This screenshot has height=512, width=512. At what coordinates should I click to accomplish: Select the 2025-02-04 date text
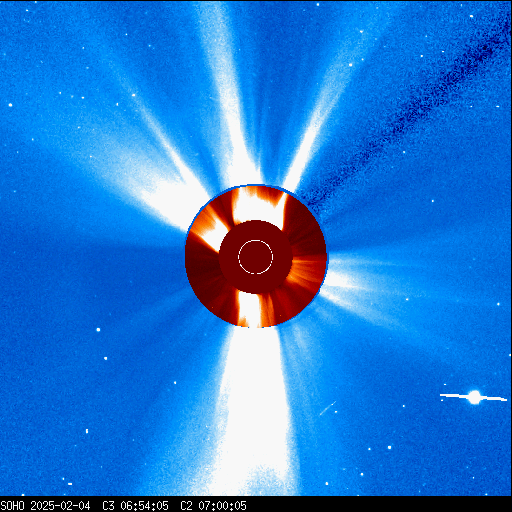click(60, 506)
